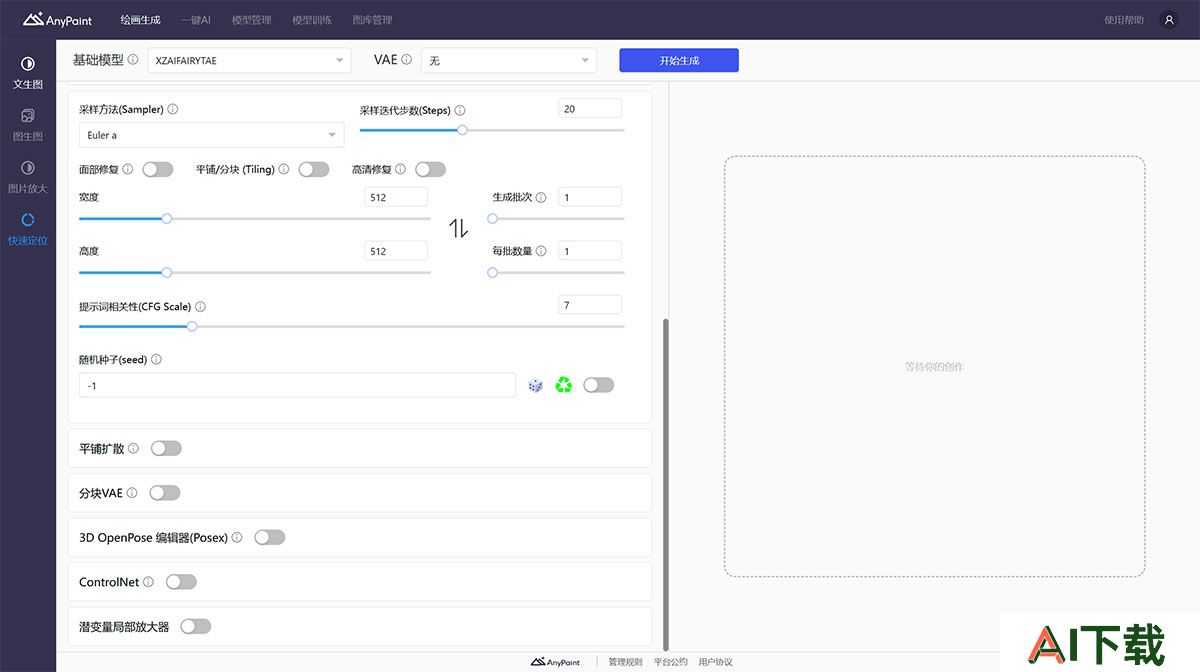
Task: Switch to the 绘画生成 tab
Action: coord(141,20)
